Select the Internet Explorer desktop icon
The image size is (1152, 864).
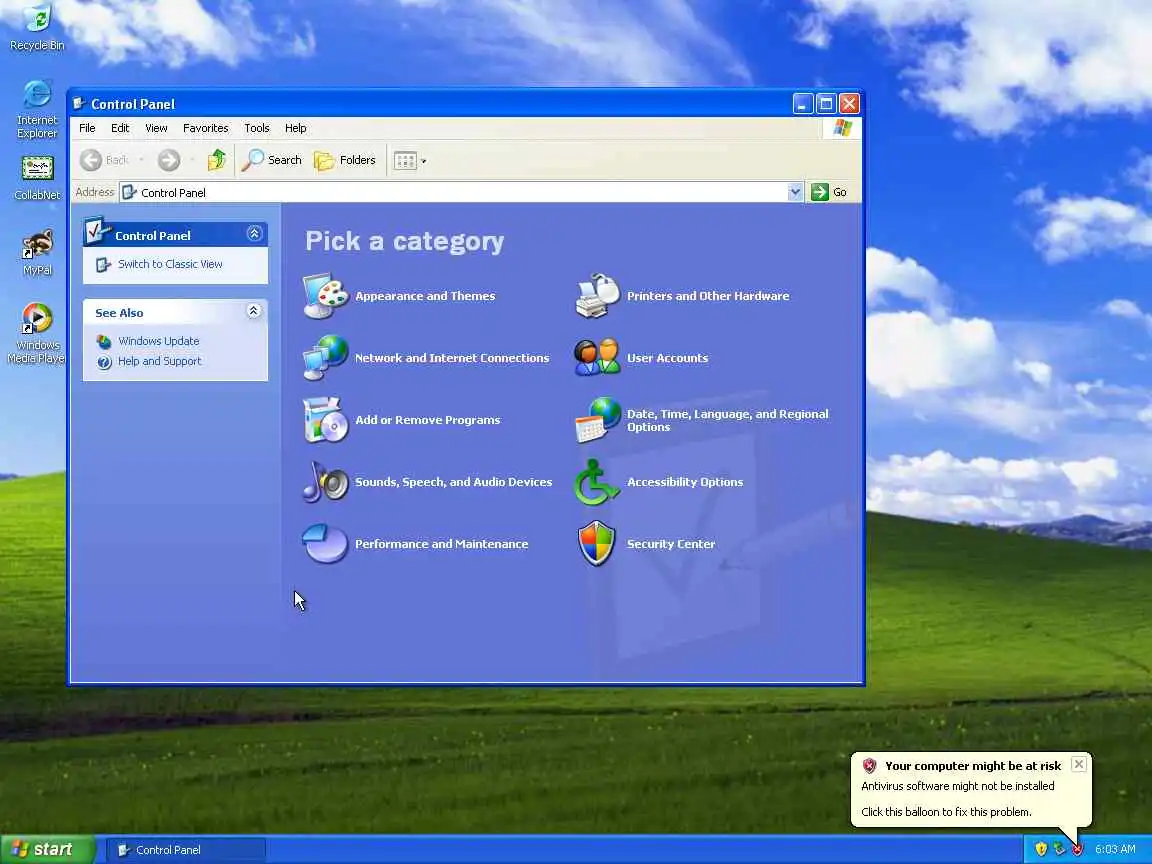[x=37, y=109]
